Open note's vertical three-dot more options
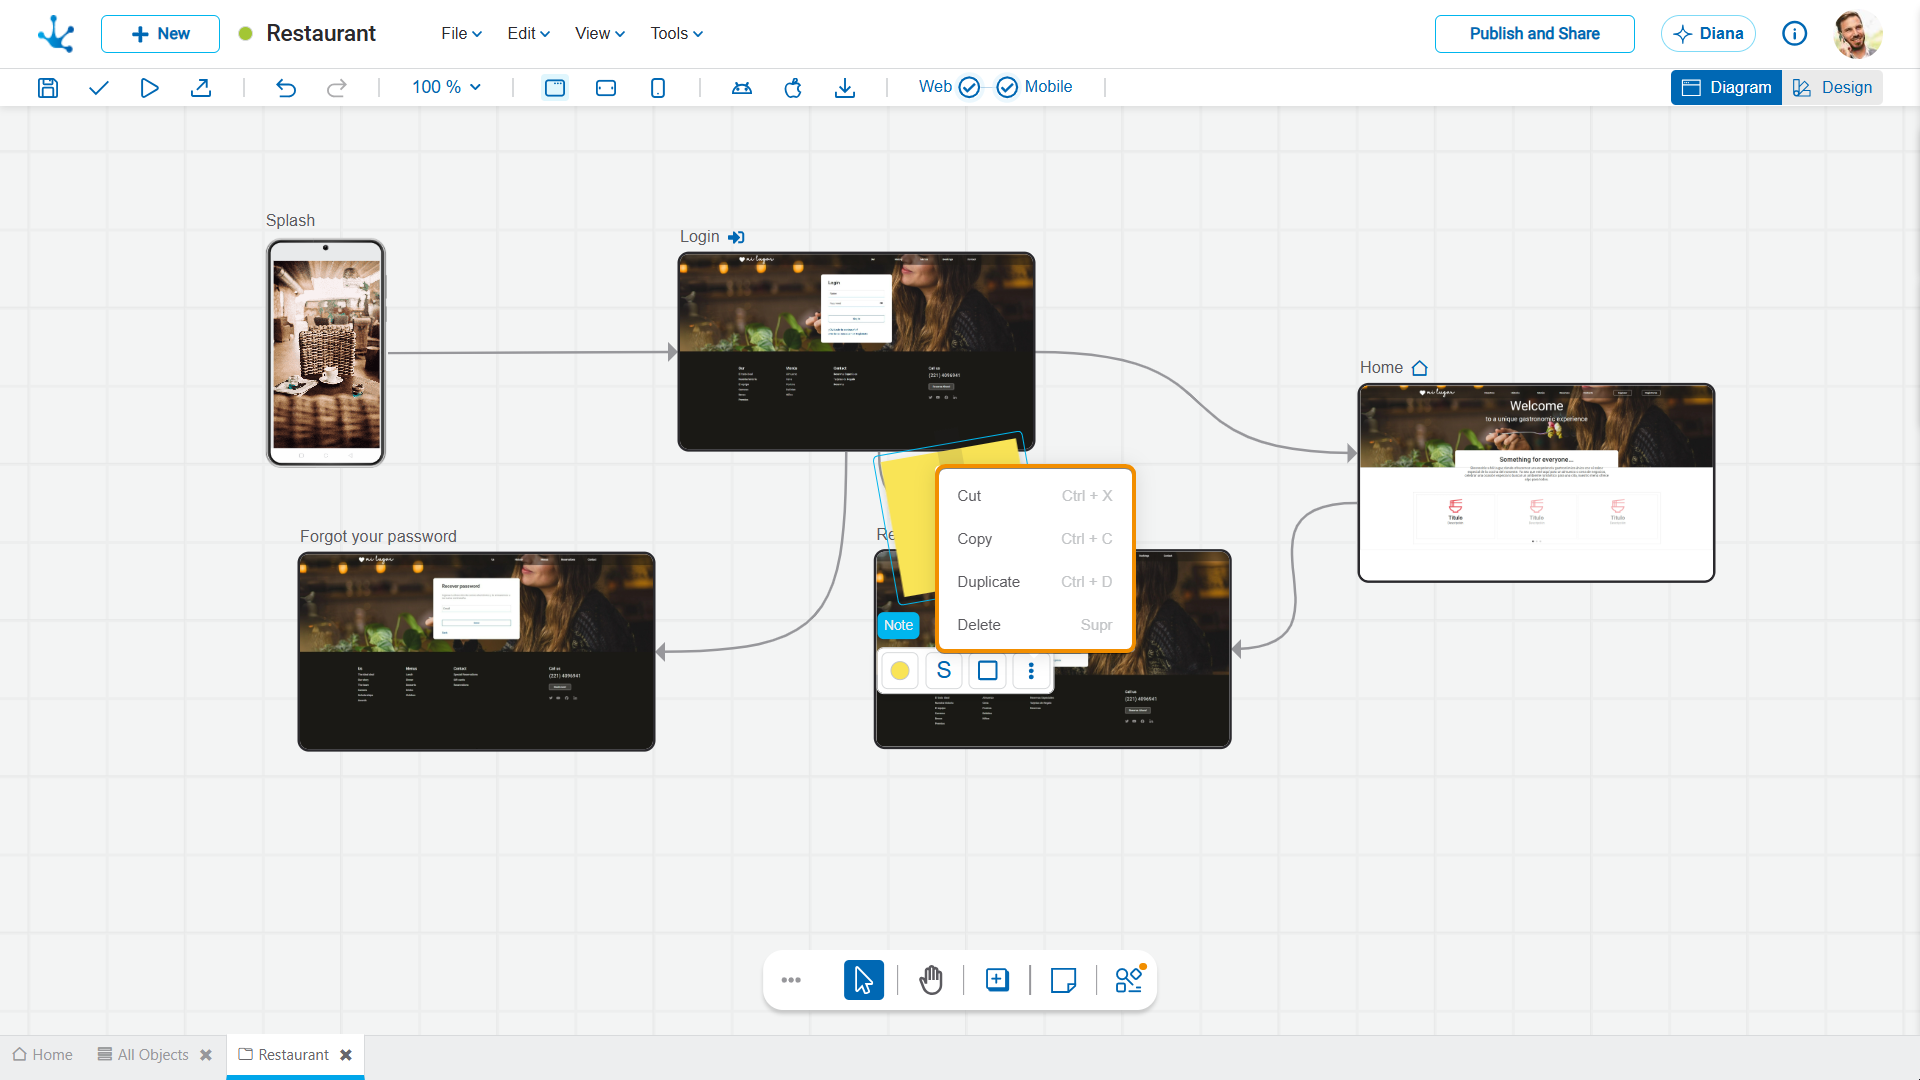 coord(1031,671)
